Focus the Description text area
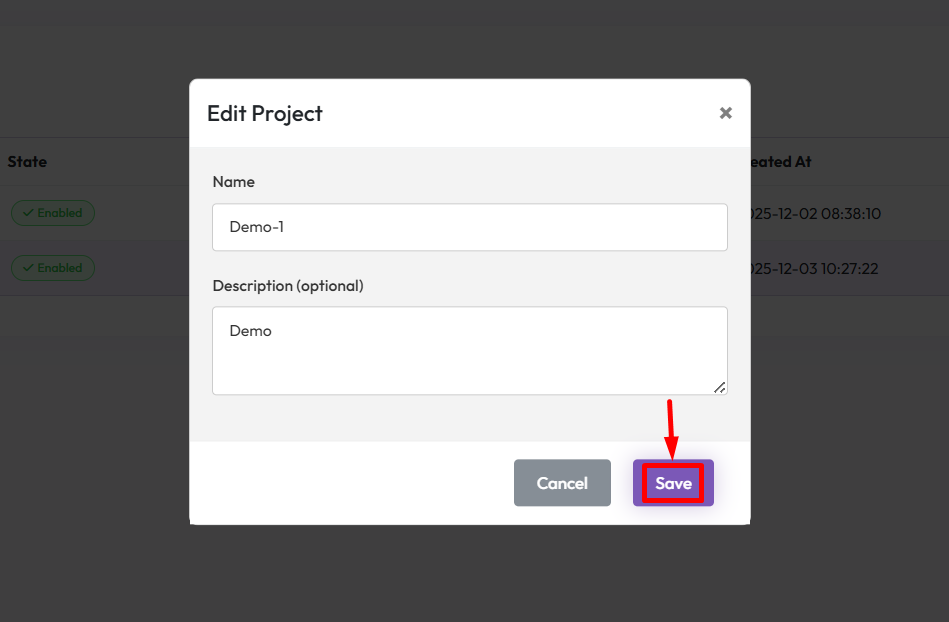 [469, 350]
